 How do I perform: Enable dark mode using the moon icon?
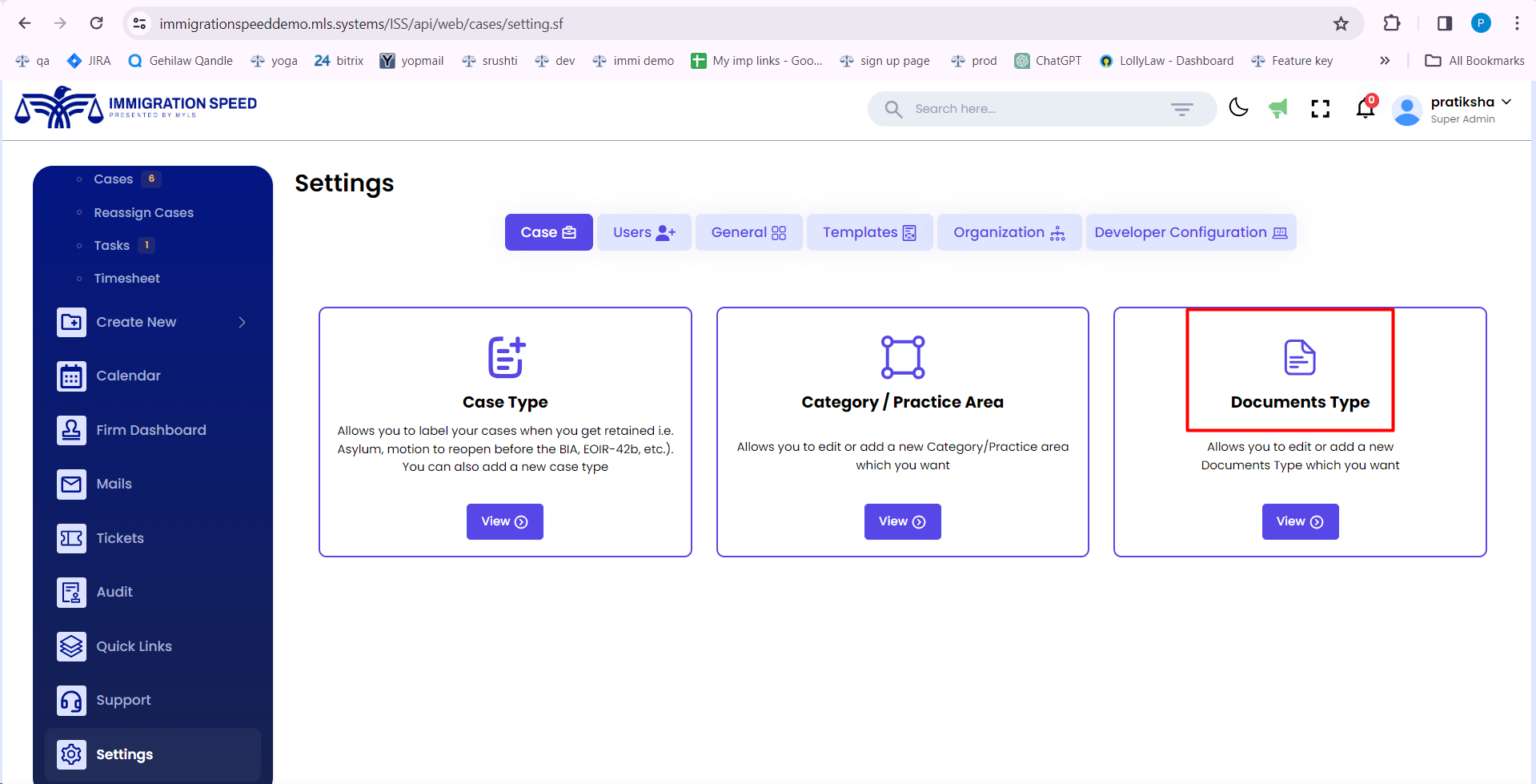[x=1238, y=108]
